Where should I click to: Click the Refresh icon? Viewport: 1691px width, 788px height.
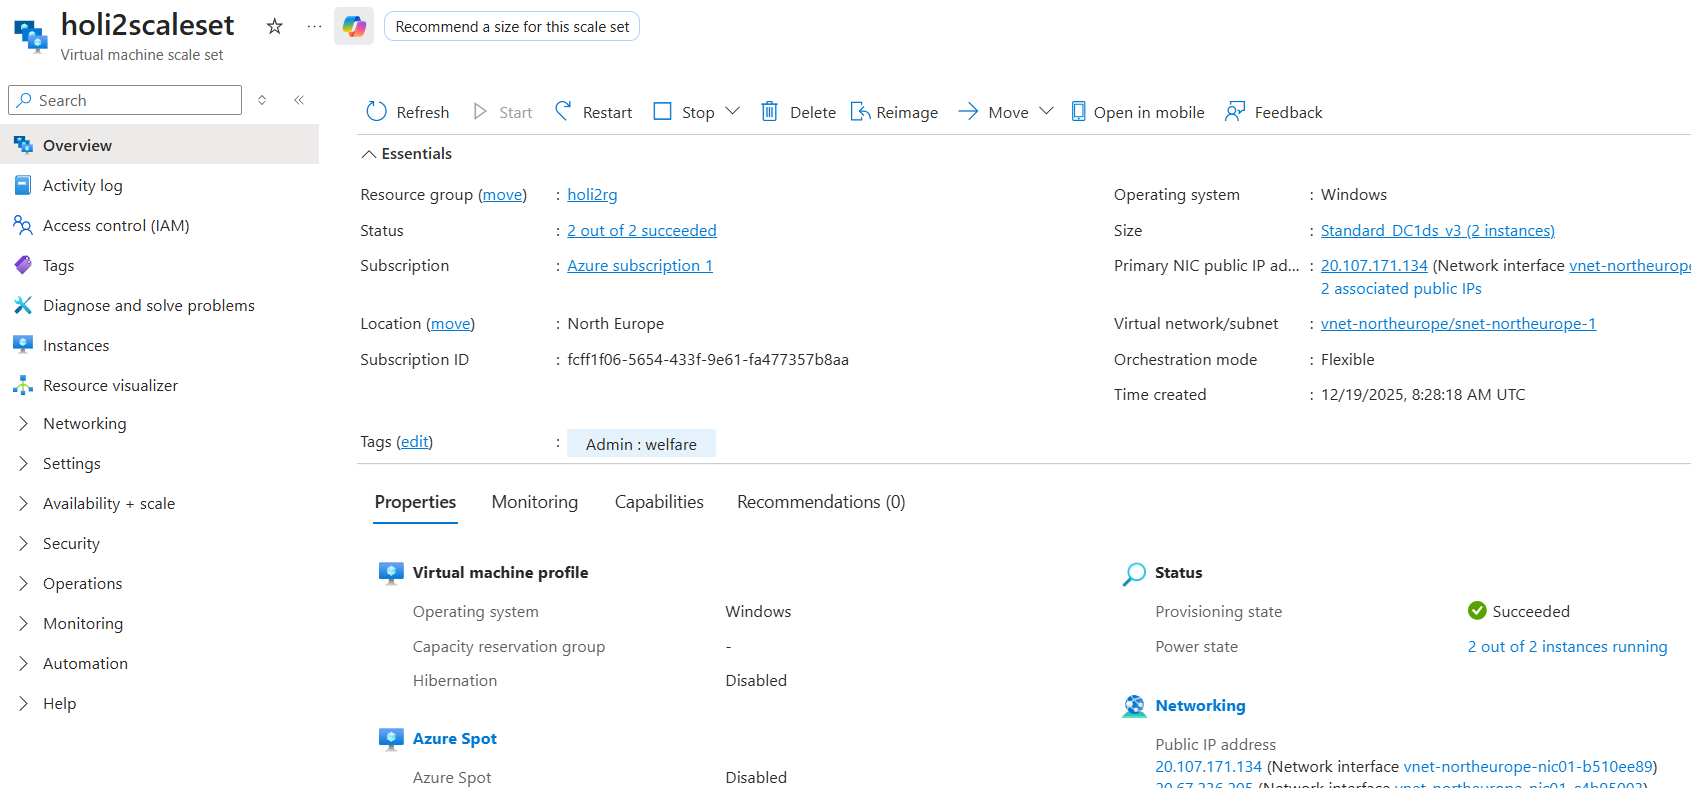(x=377, y=111)
